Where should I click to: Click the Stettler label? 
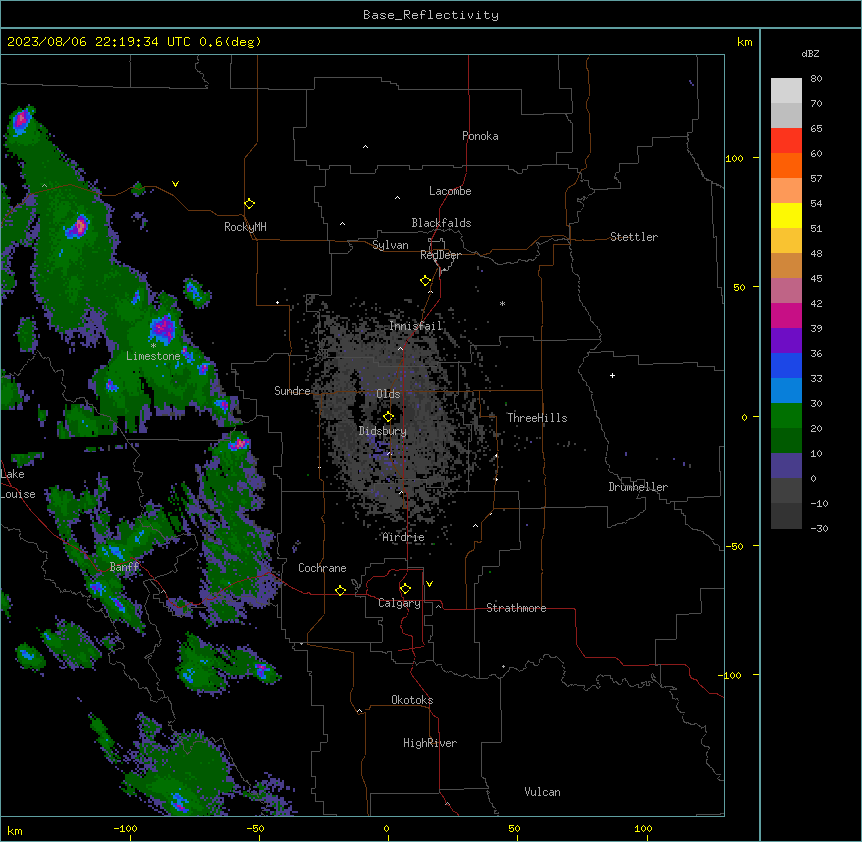tap(634, 237)
